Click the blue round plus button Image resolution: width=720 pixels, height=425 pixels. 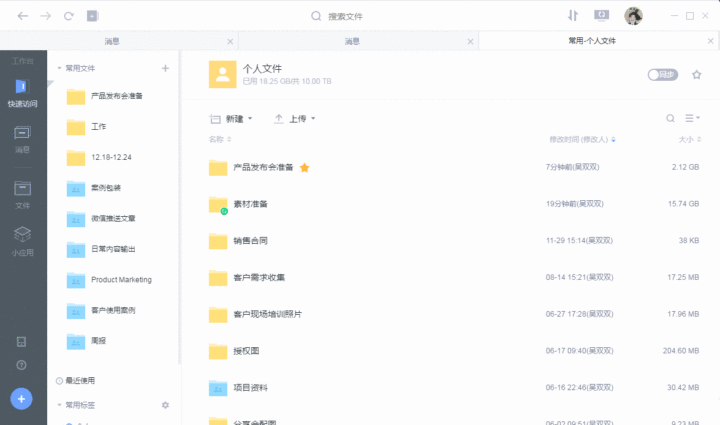[x=22, y=399]
